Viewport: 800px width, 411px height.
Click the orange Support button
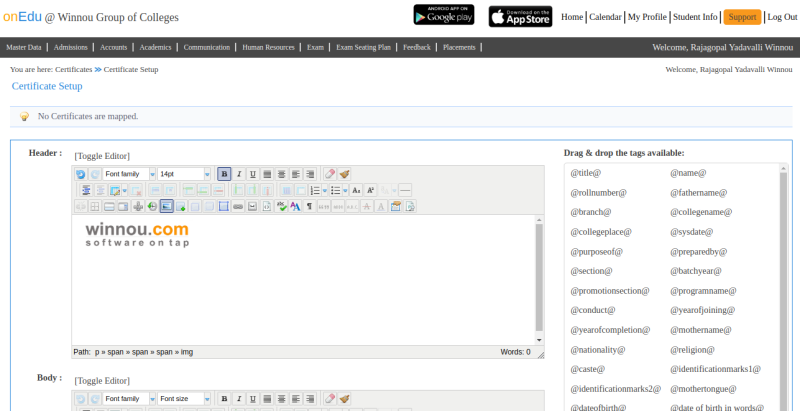coord(742,17)
